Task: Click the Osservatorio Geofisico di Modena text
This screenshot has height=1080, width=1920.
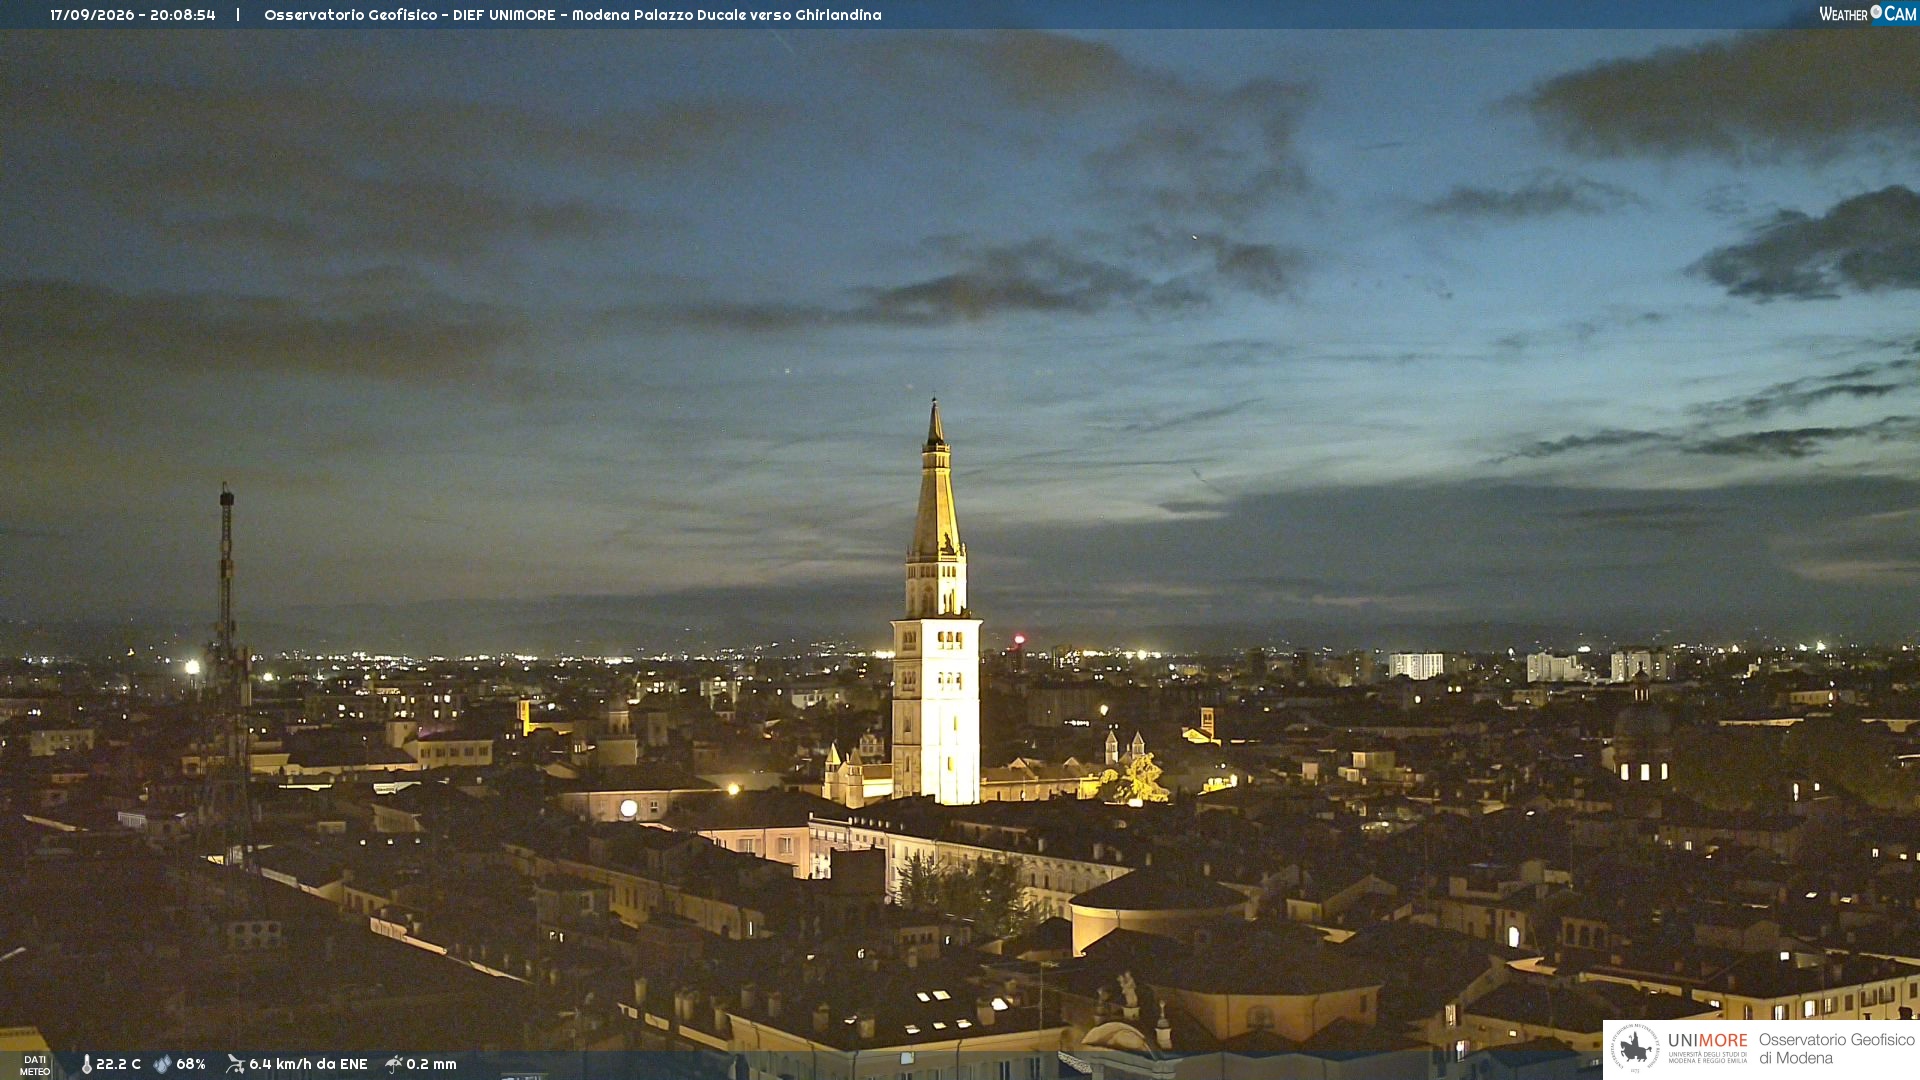Action: click(1836, 1049)
